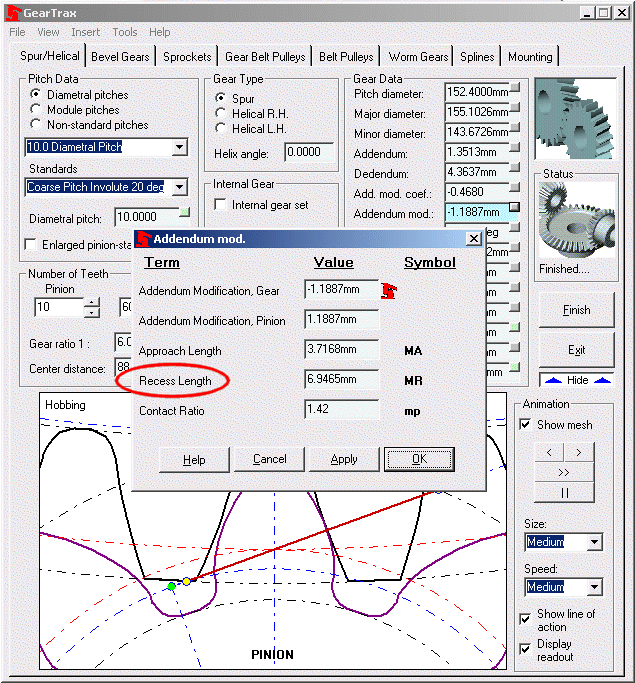Play animation with the >> button
This screenshot has height=683, width=635.
[x=564, y=472]
